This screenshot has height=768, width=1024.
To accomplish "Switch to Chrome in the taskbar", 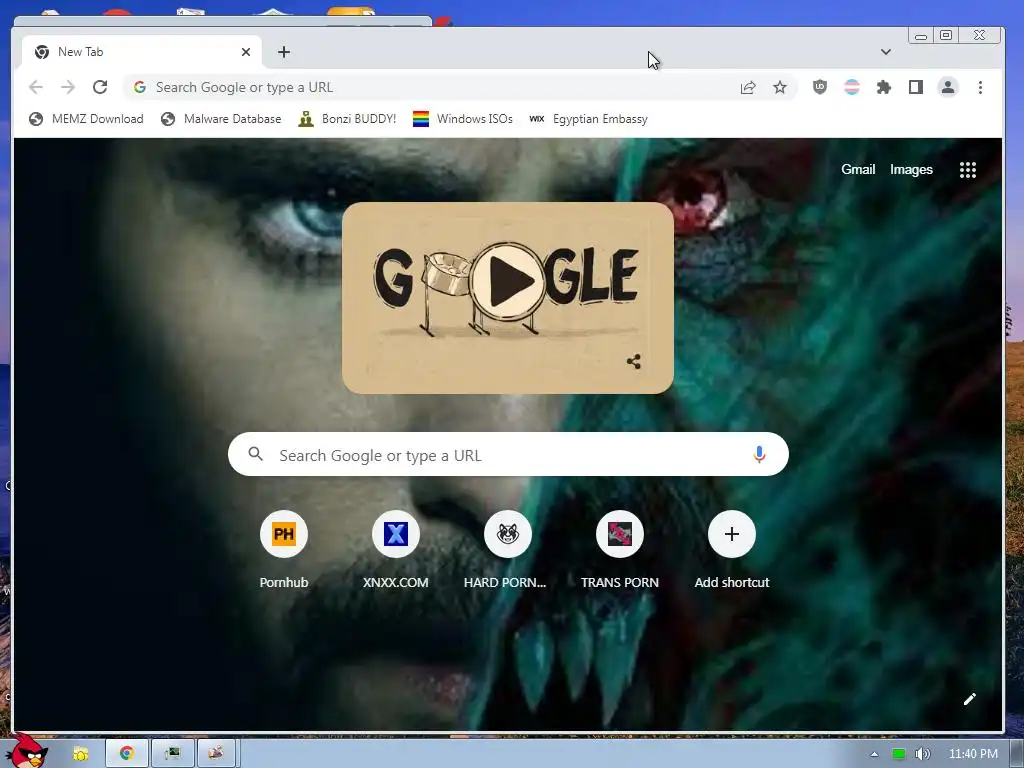I will [127, 754].
